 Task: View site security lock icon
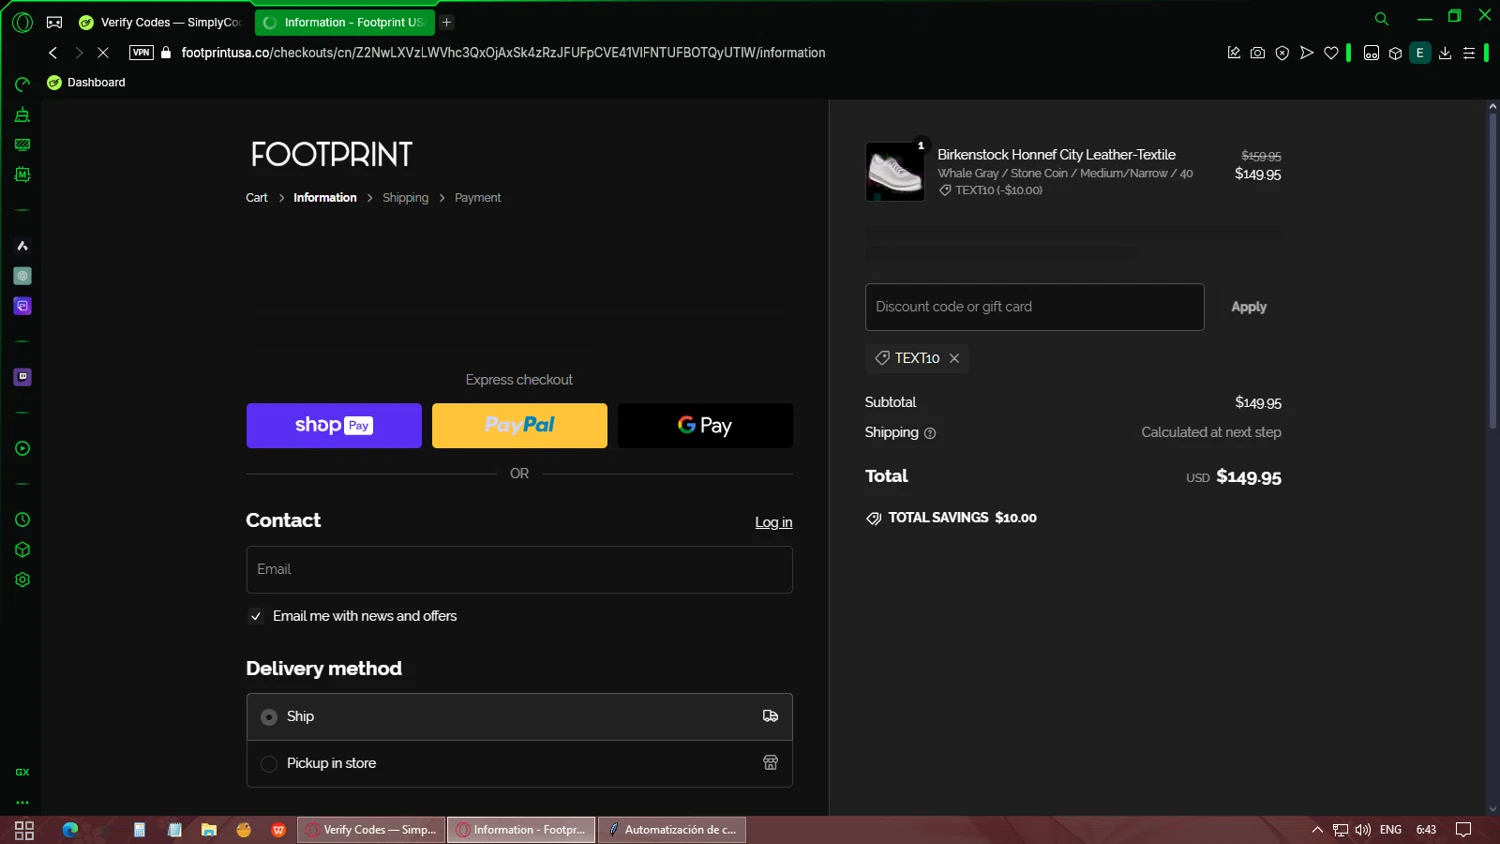coord(166,53)
